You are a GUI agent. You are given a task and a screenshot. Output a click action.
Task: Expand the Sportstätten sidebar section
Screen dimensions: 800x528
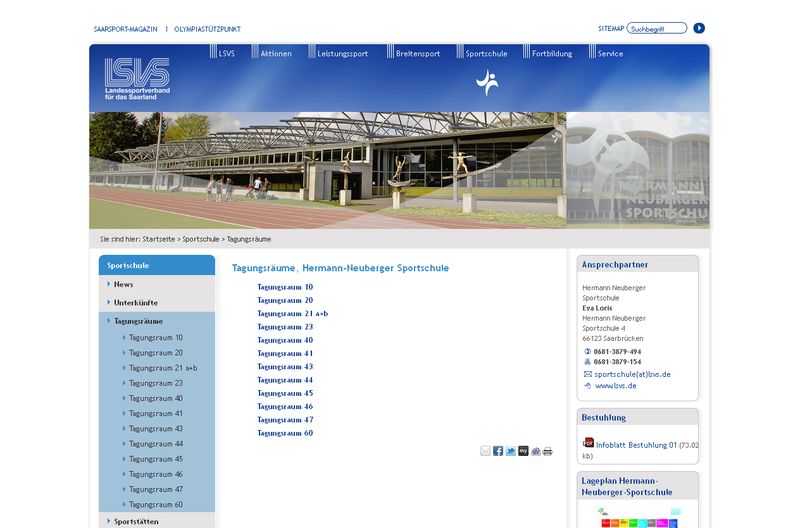click(136, 521)
